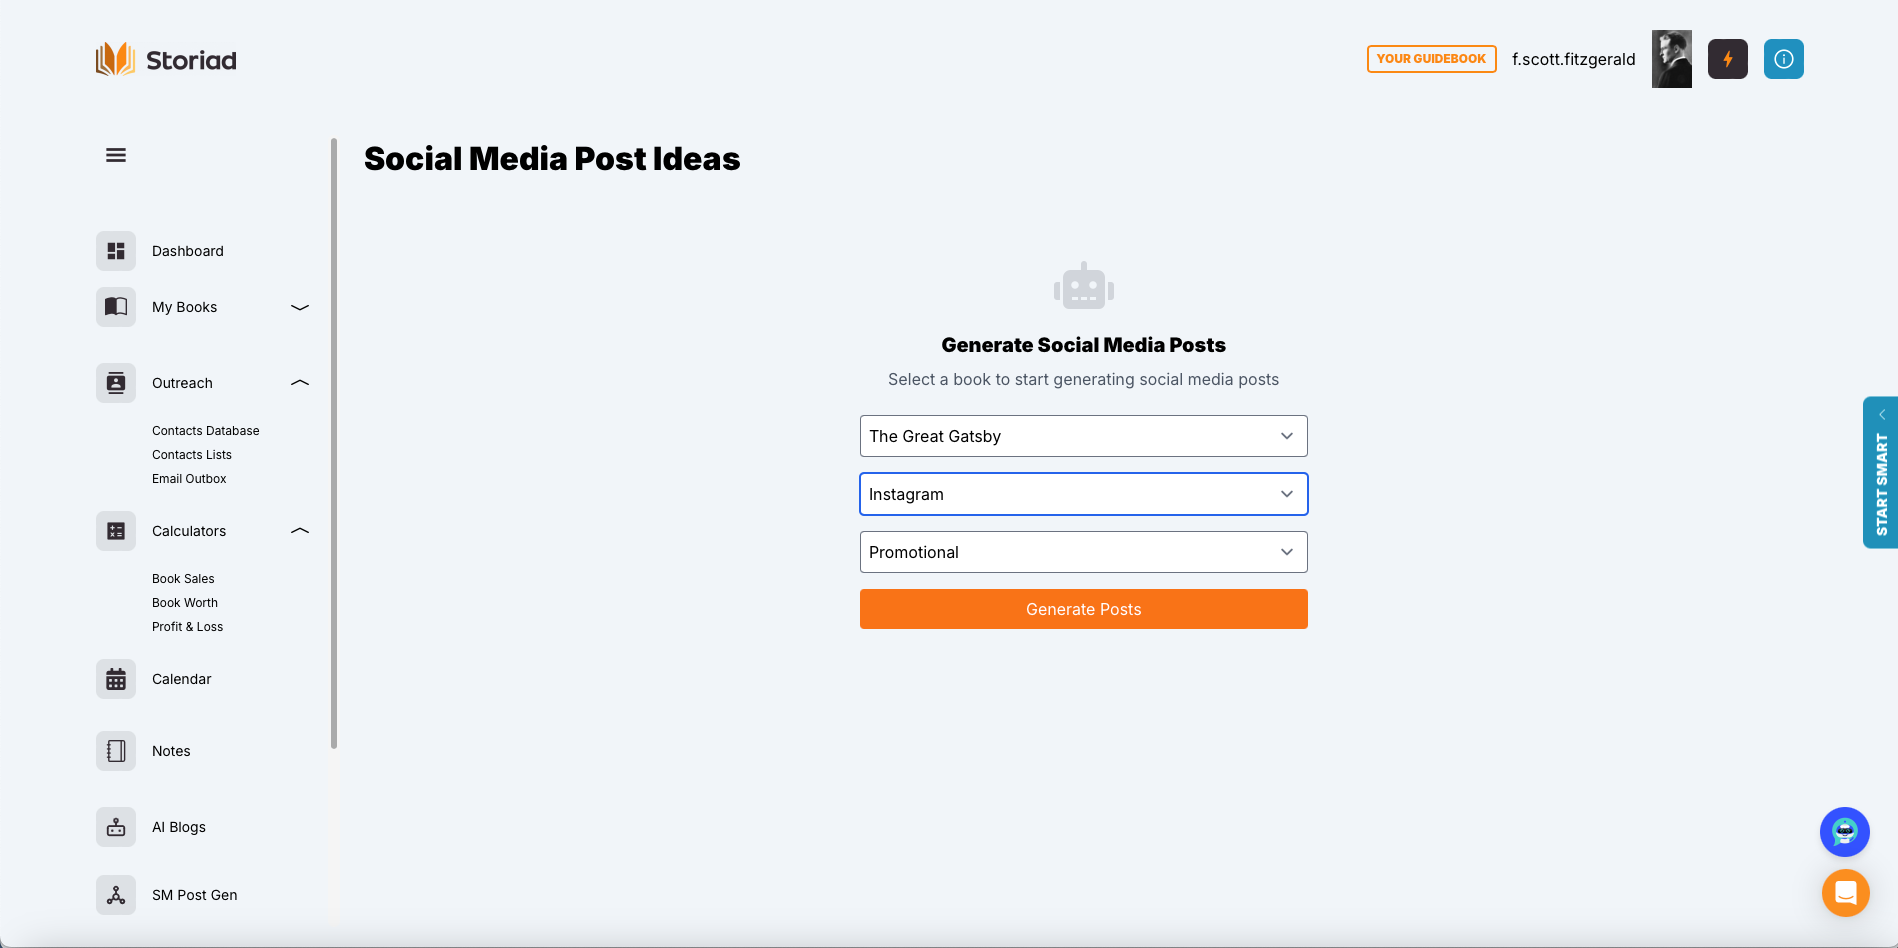1898x948 pixels.
Task: Go to Dashboard in sidebar
Action: coord(188,251)
